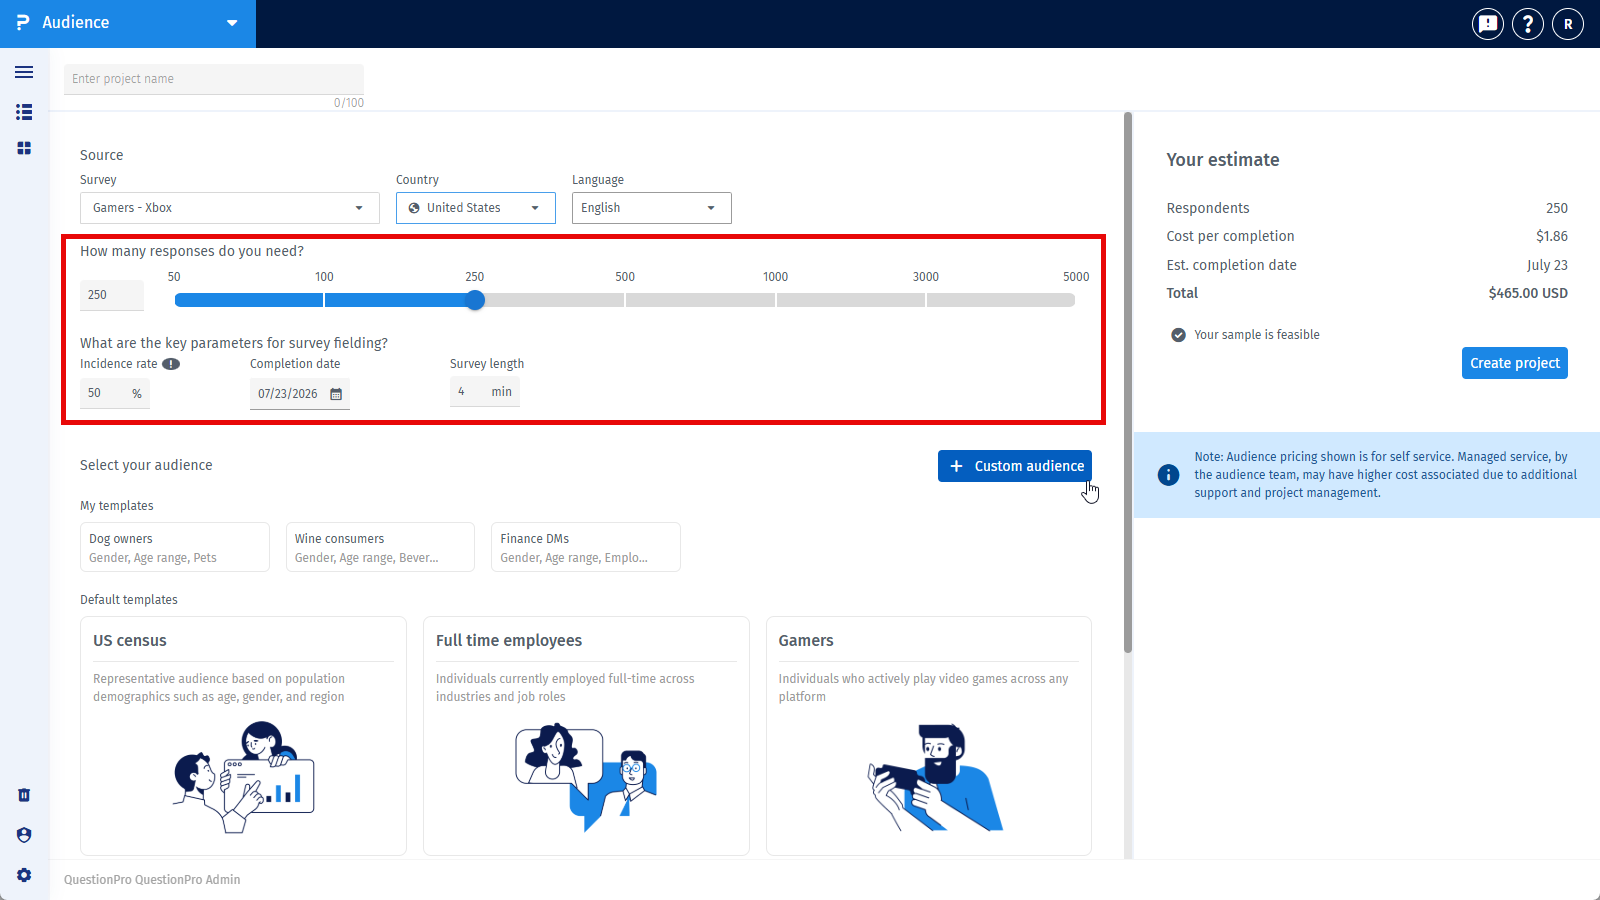This screenshot has width=1600, height=900.
Task: Expand the Country dropdown set to United States
Action: (x=476, y=208)
